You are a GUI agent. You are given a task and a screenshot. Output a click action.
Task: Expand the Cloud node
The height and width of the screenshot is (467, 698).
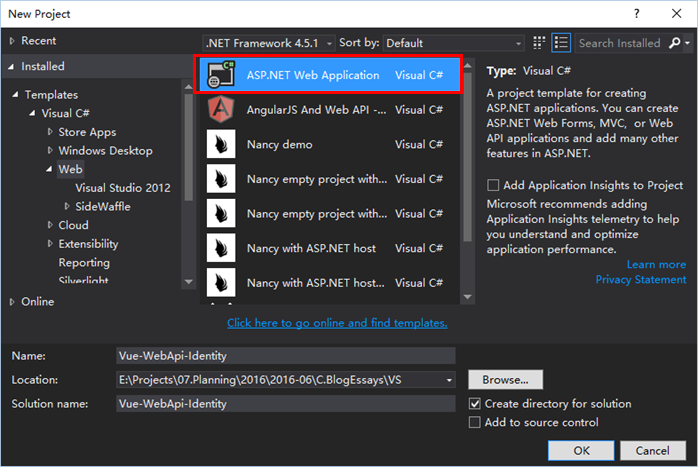pyautogui.click(x=50, y=225)
